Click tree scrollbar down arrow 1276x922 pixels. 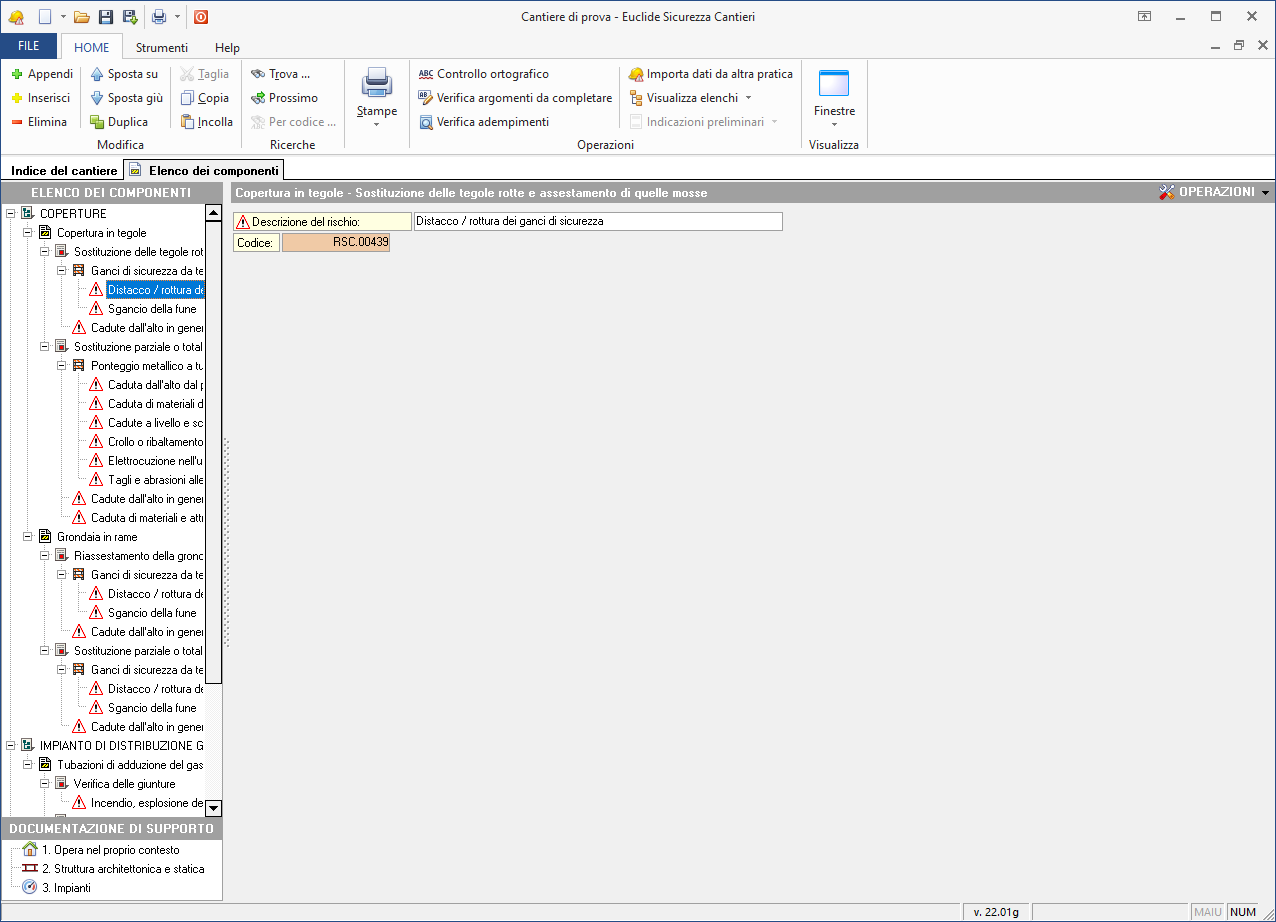213,808
